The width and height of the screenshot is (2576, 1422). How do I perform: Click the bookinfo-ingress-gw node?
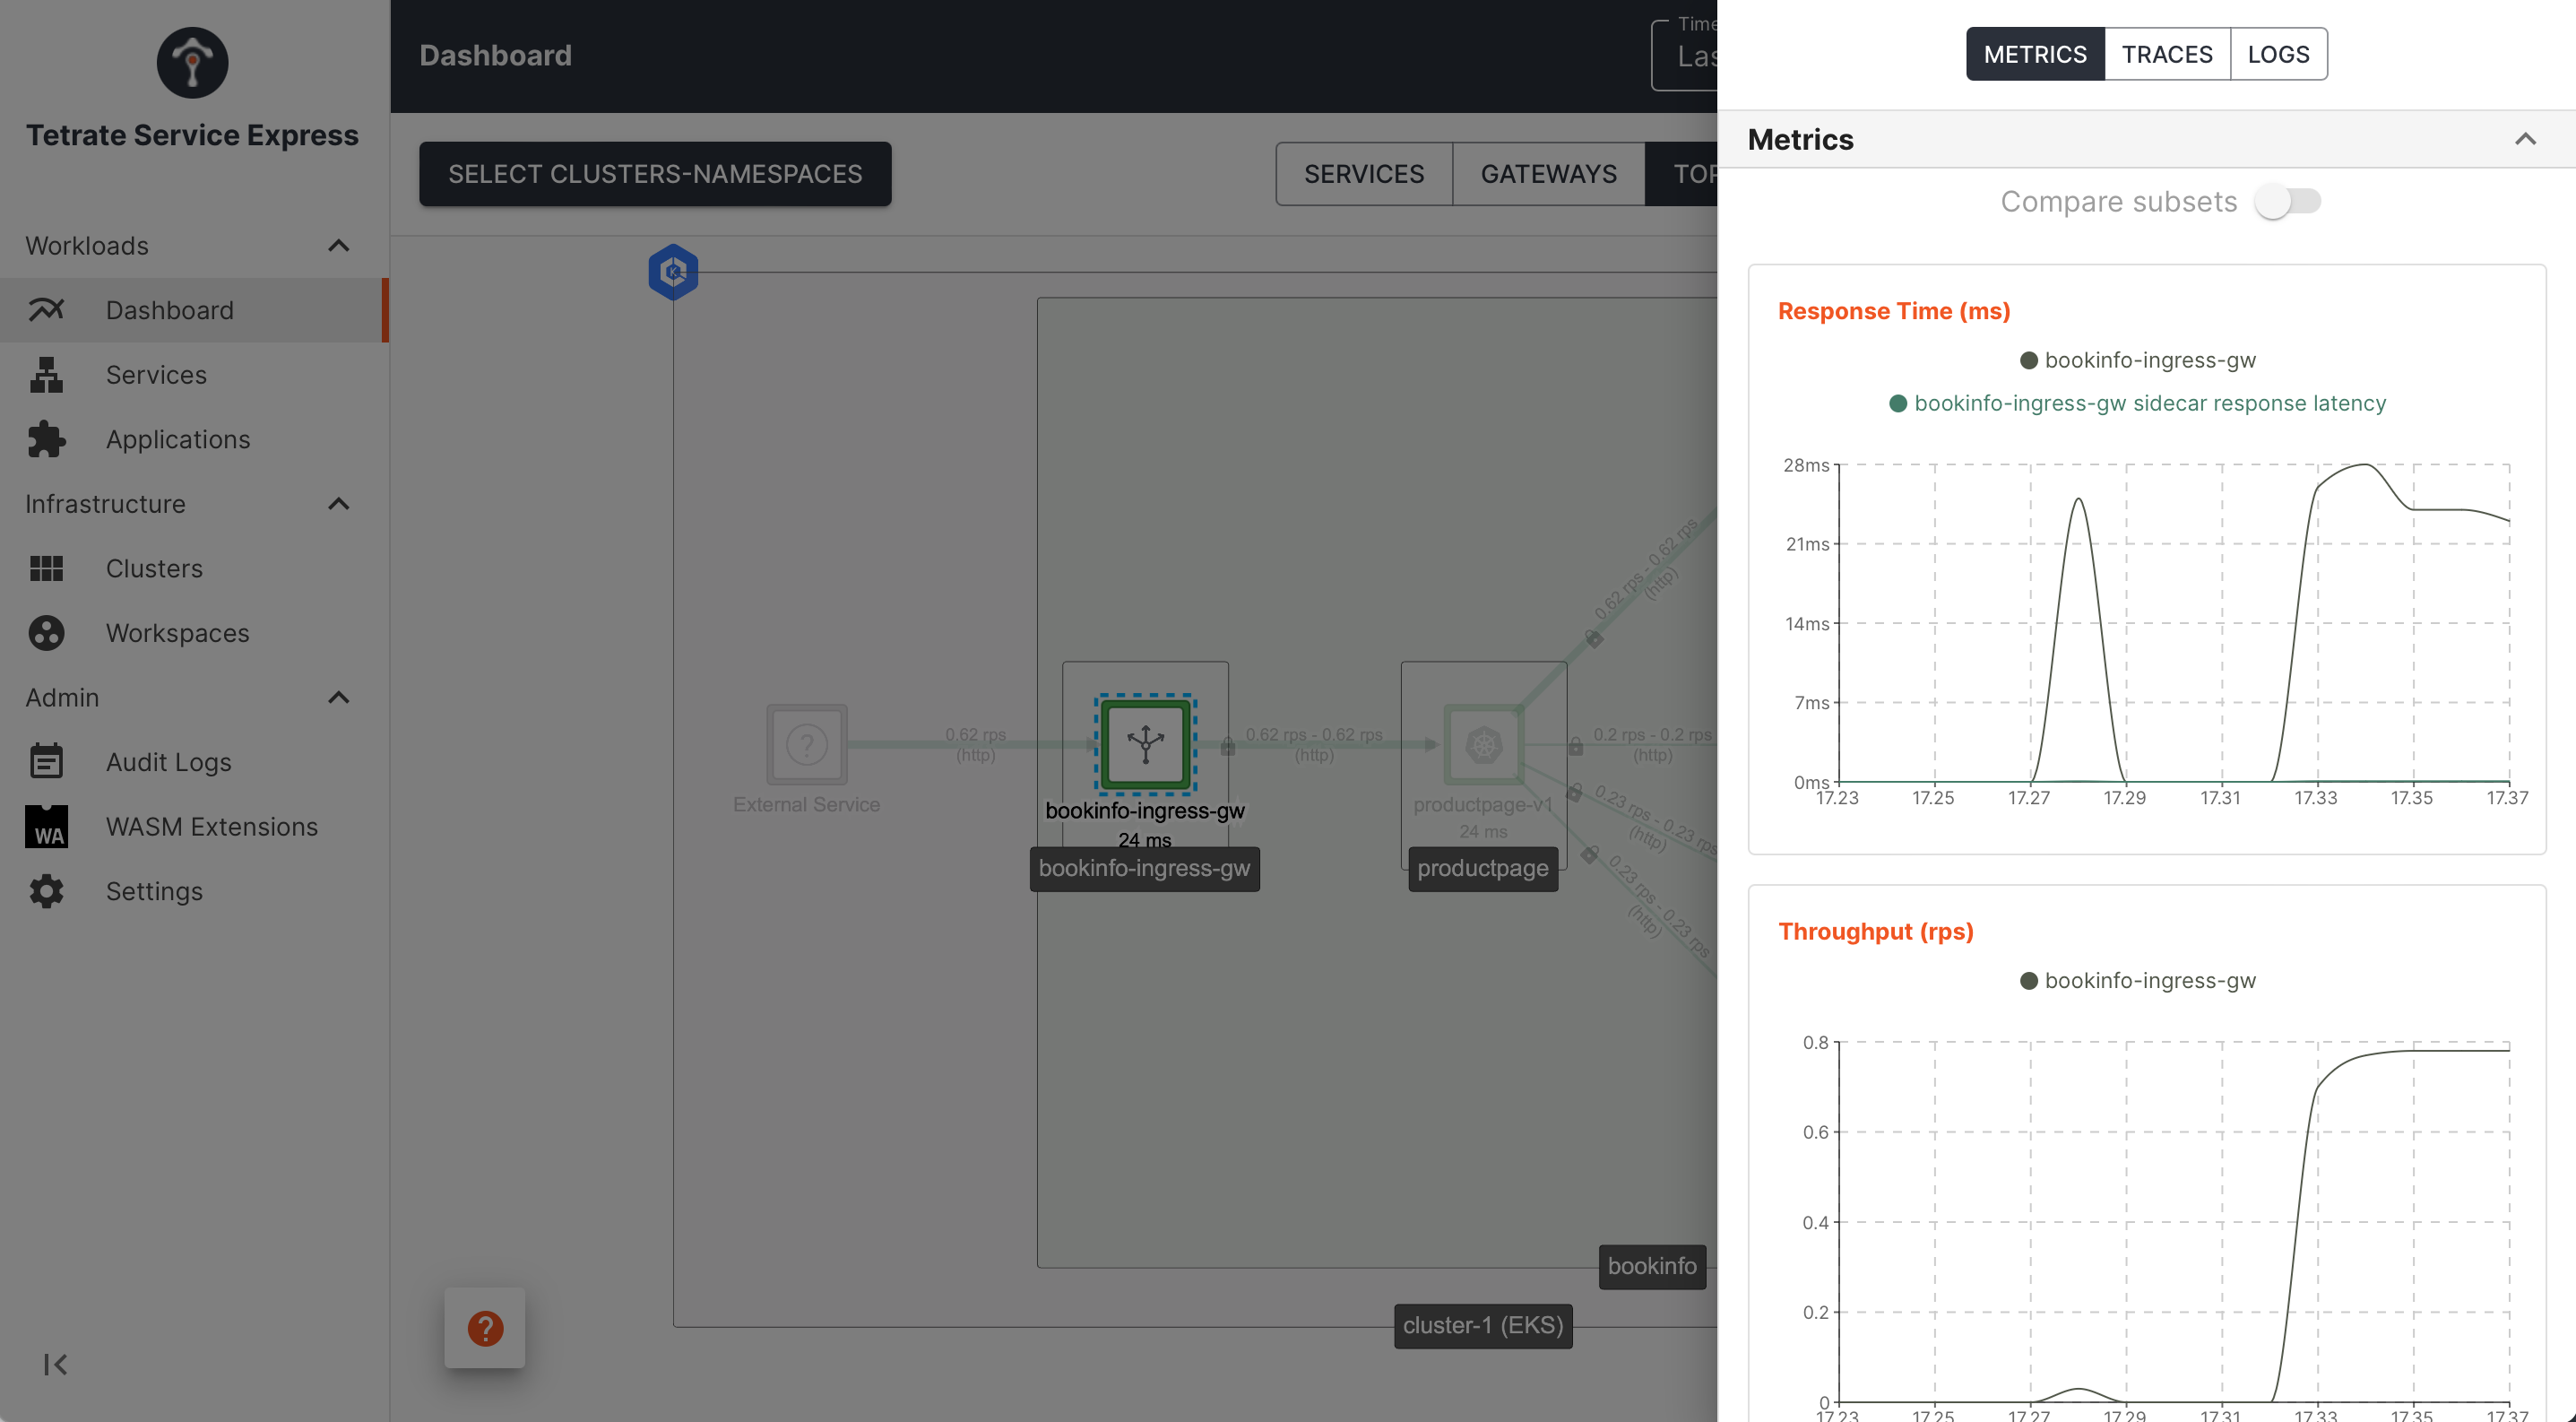[x=1145, y=742]
